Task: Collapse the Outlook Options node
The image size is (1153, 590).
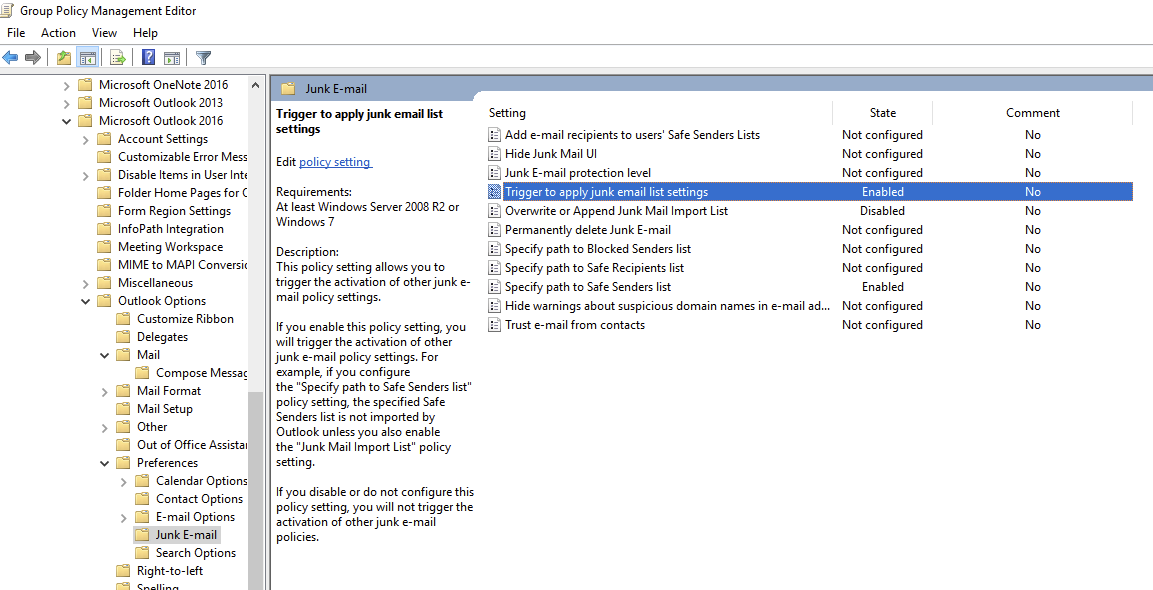Action: 85,301
